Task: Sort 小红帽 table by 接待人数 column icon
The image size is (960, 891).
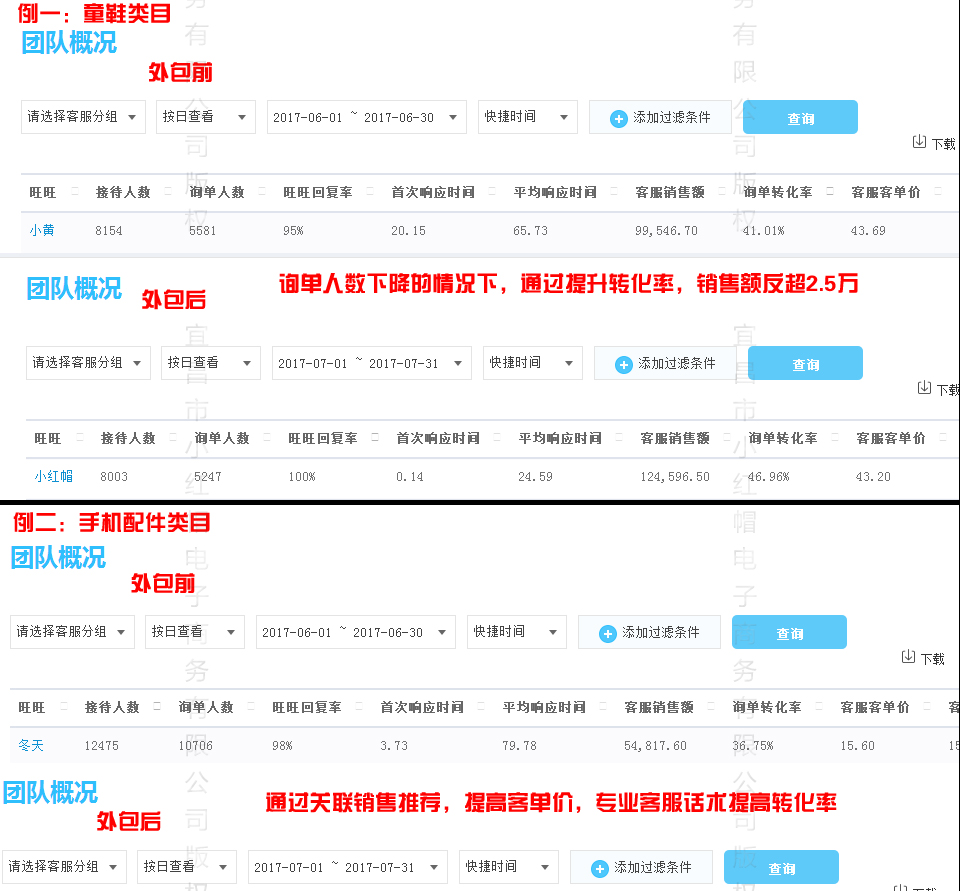Action: pos(173,438)
